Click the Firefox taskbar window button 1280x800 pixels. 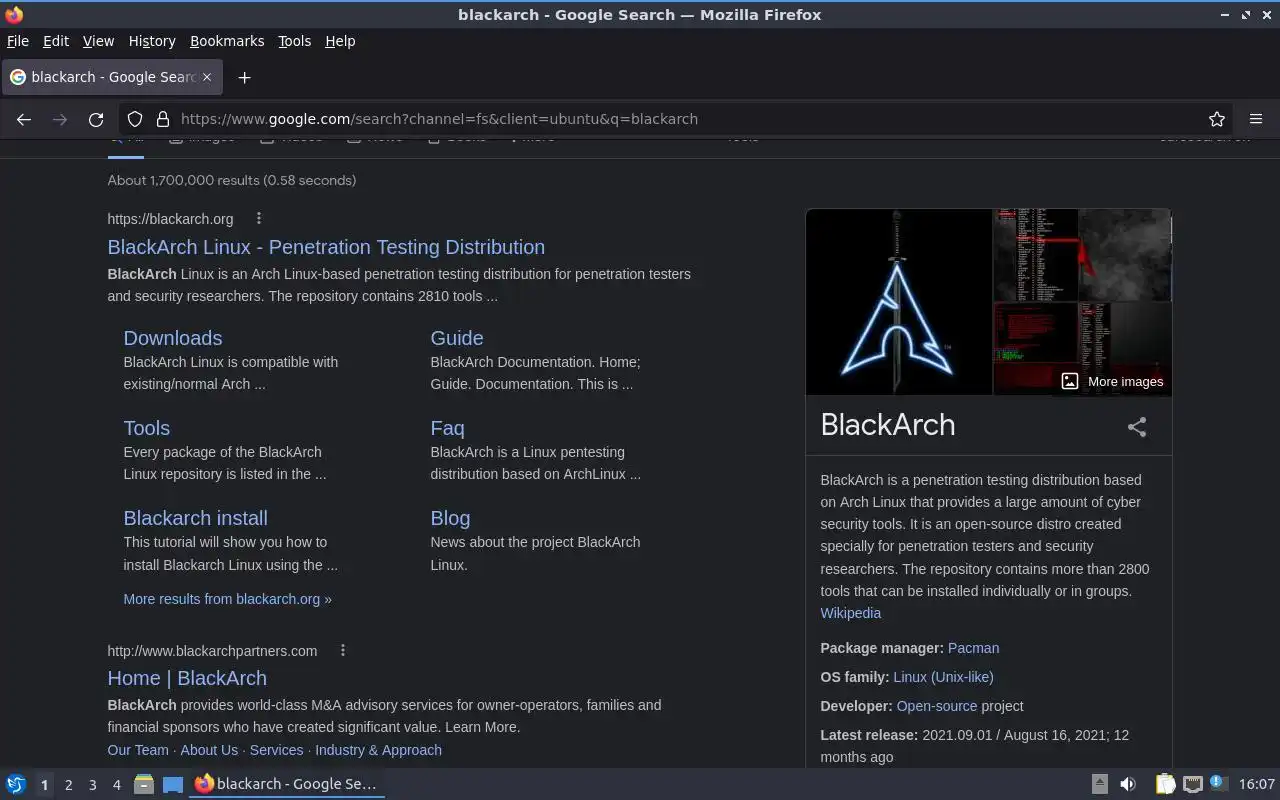click(x=287, y=784)
